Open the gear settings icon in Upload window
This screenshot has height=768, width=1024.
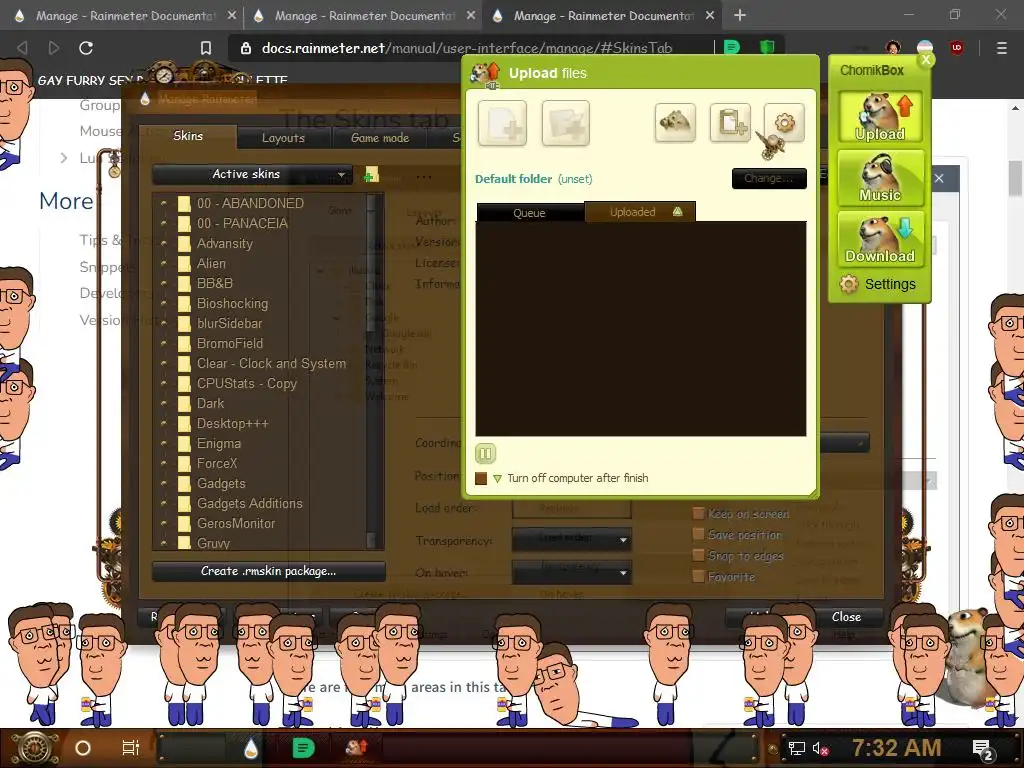[784, 122]
